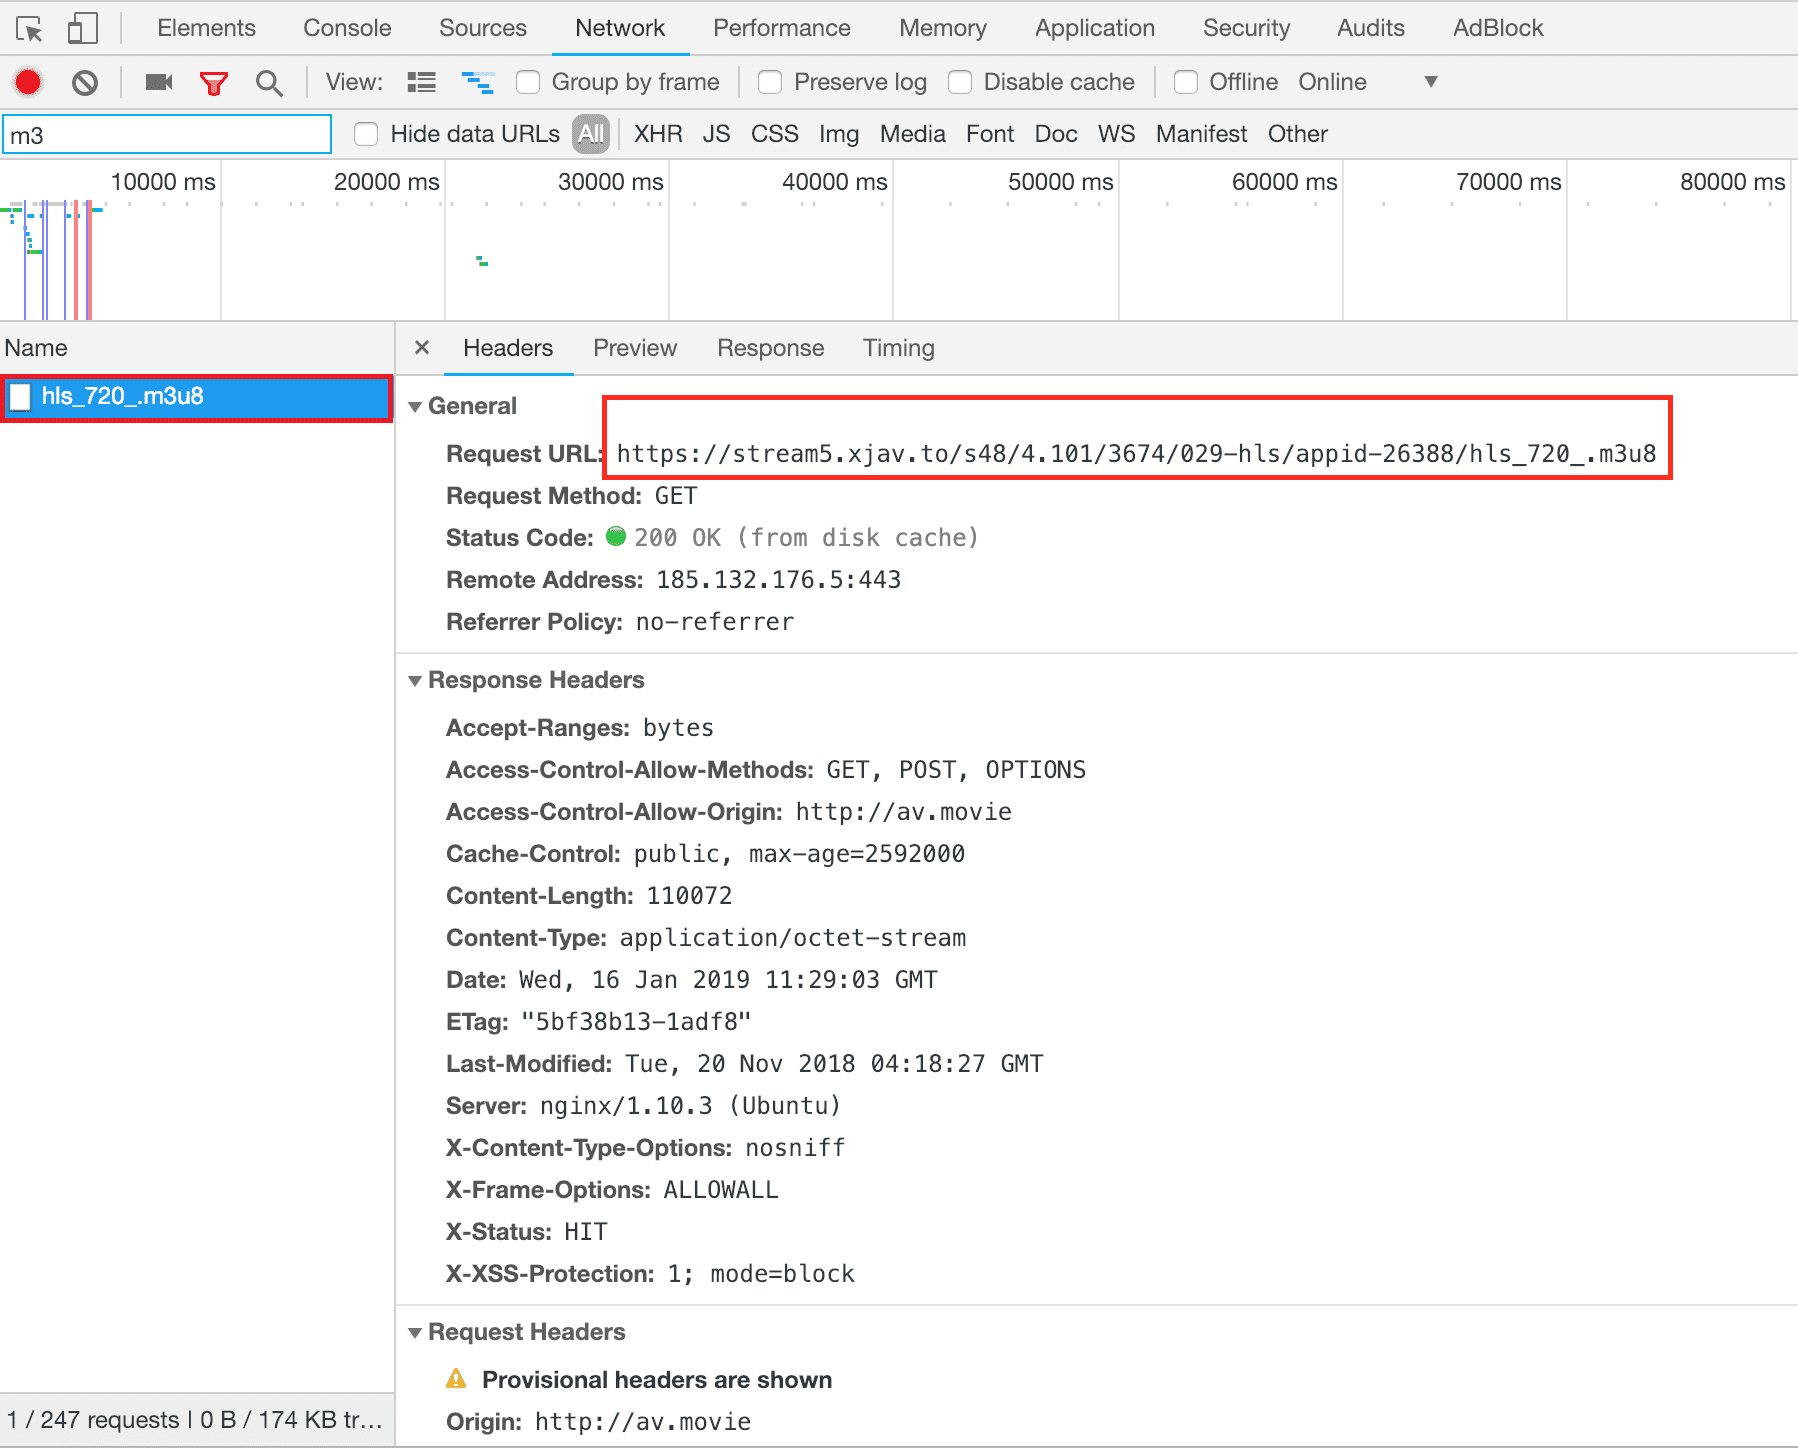
Task: Collapse the General section
Action: click(x=415, y=406)
